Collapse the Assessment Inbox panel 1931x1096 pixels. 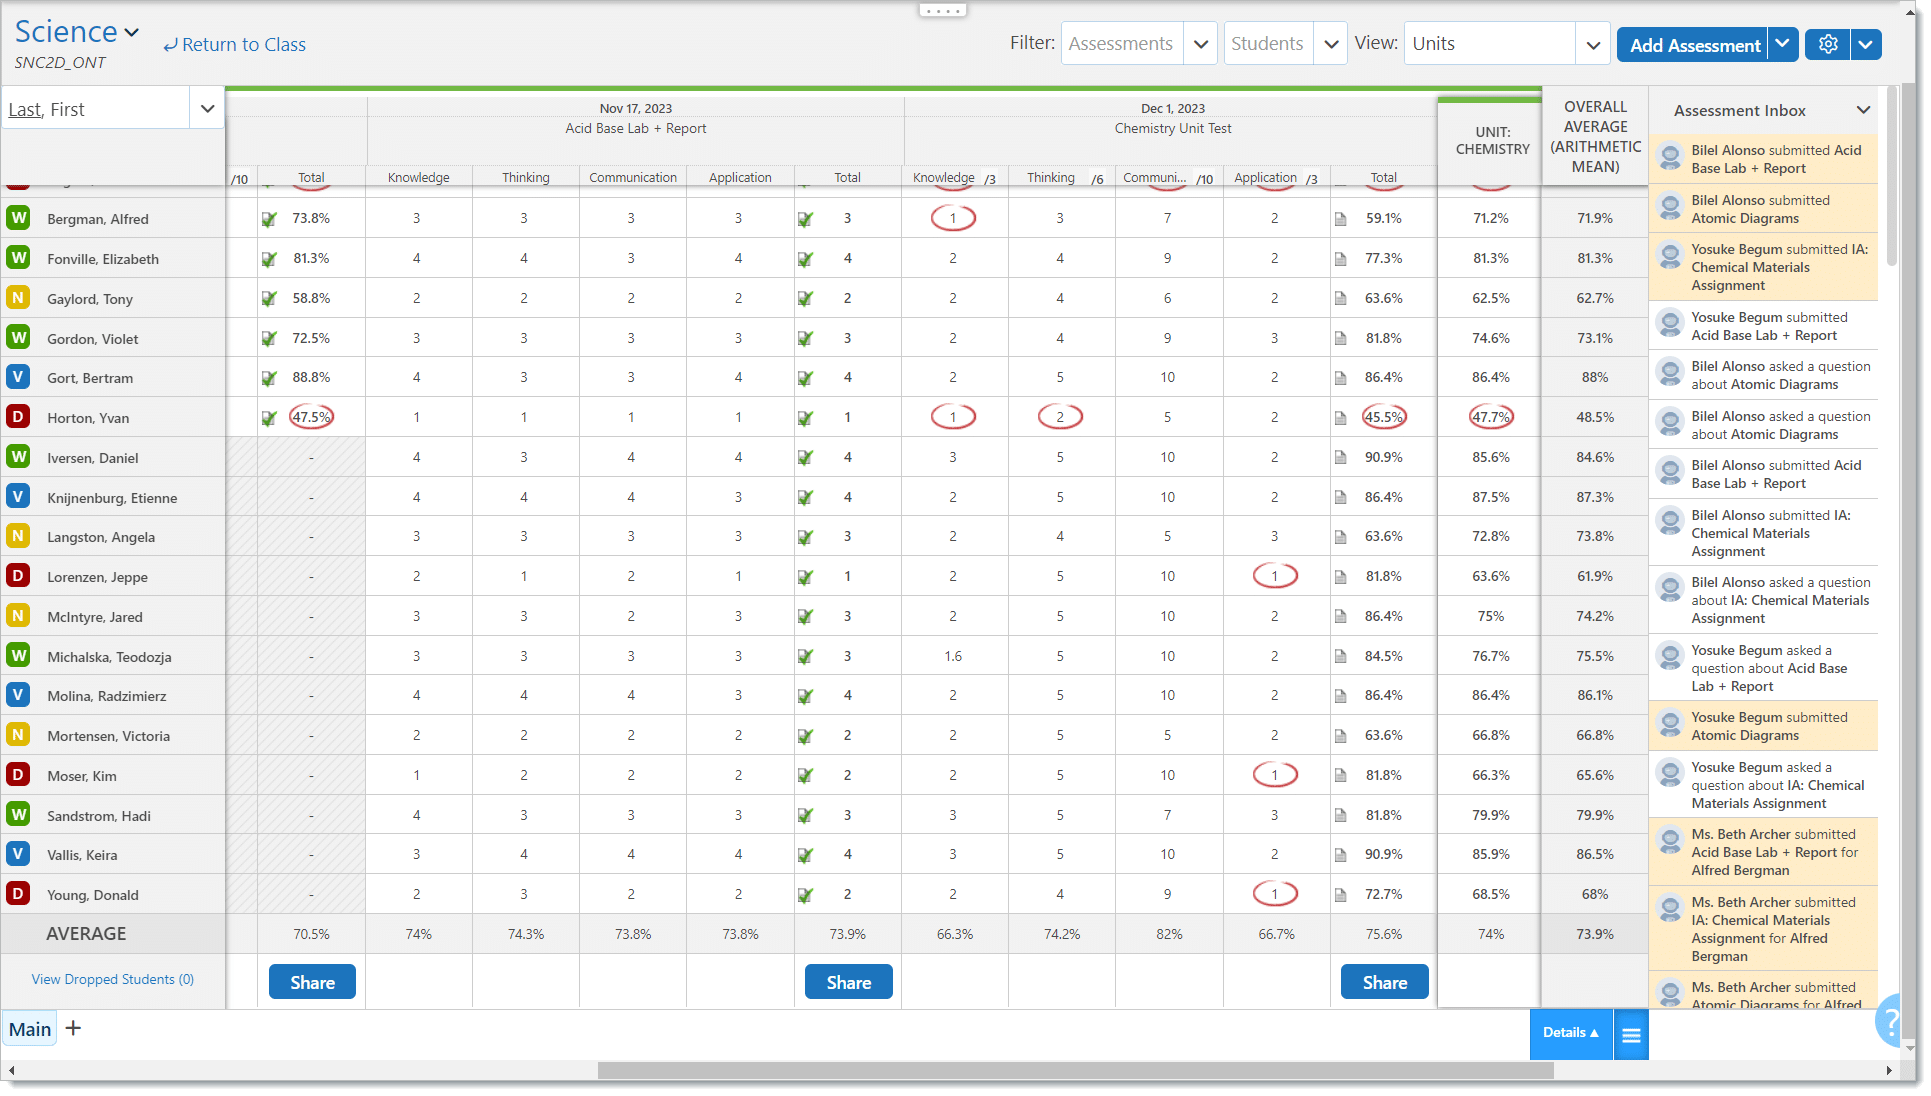coord(1862,110)
